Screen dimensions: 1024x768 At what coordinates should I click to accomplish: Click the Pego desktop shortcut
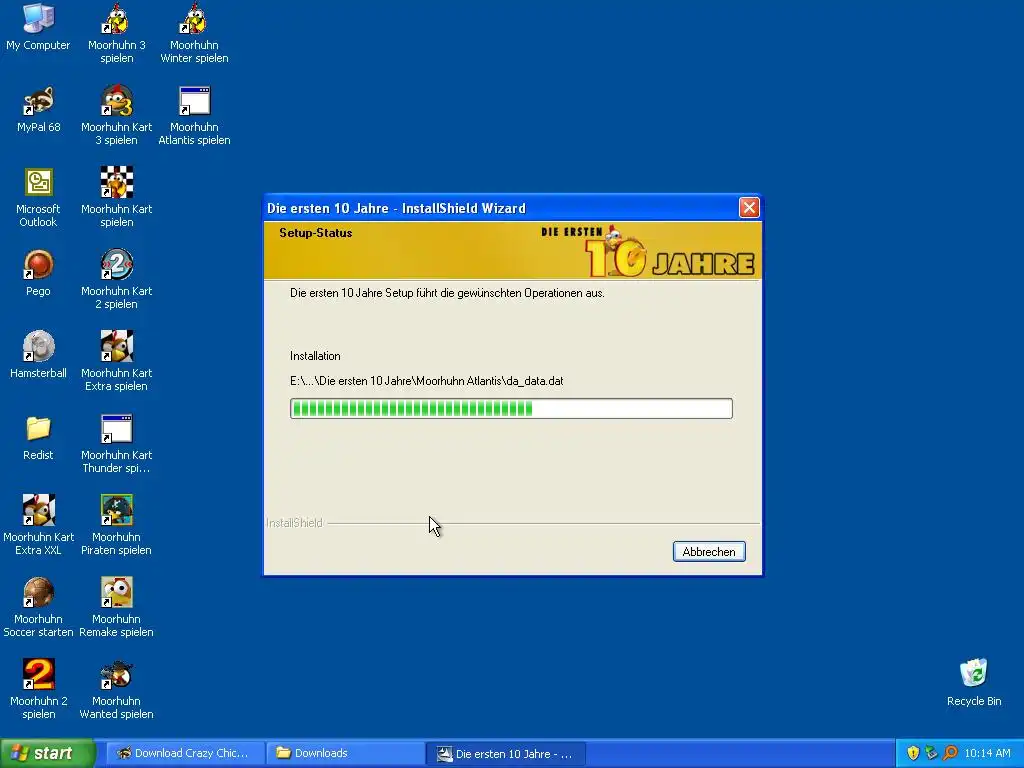[x=38, y=273]
